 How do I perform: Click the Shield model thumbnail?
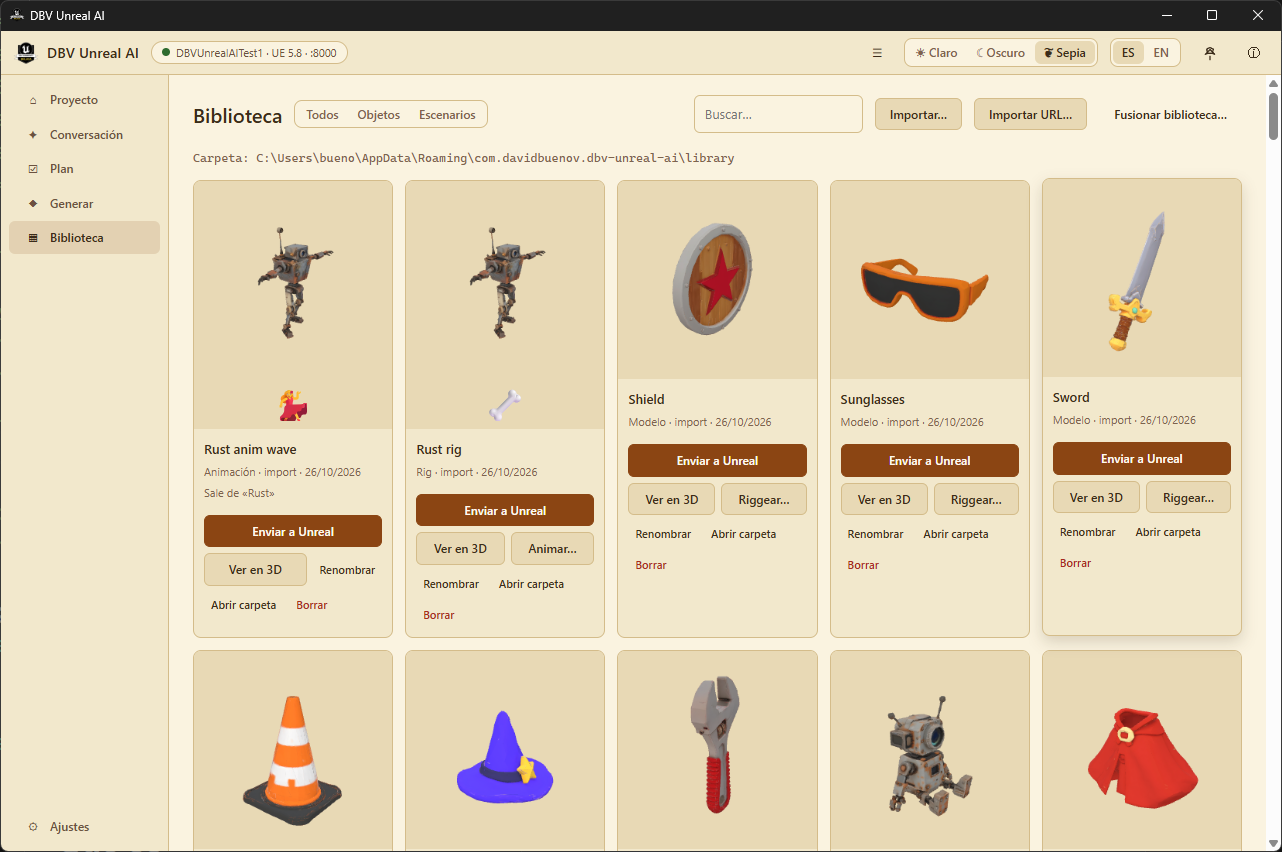click(717, 280)
